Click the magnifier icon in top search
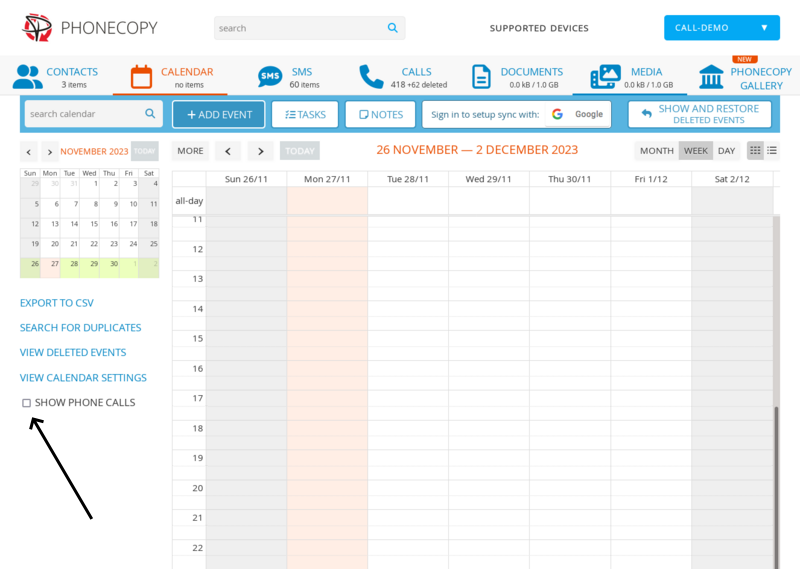Viewport: 800px width, 569px height. [x=393, y=28]
